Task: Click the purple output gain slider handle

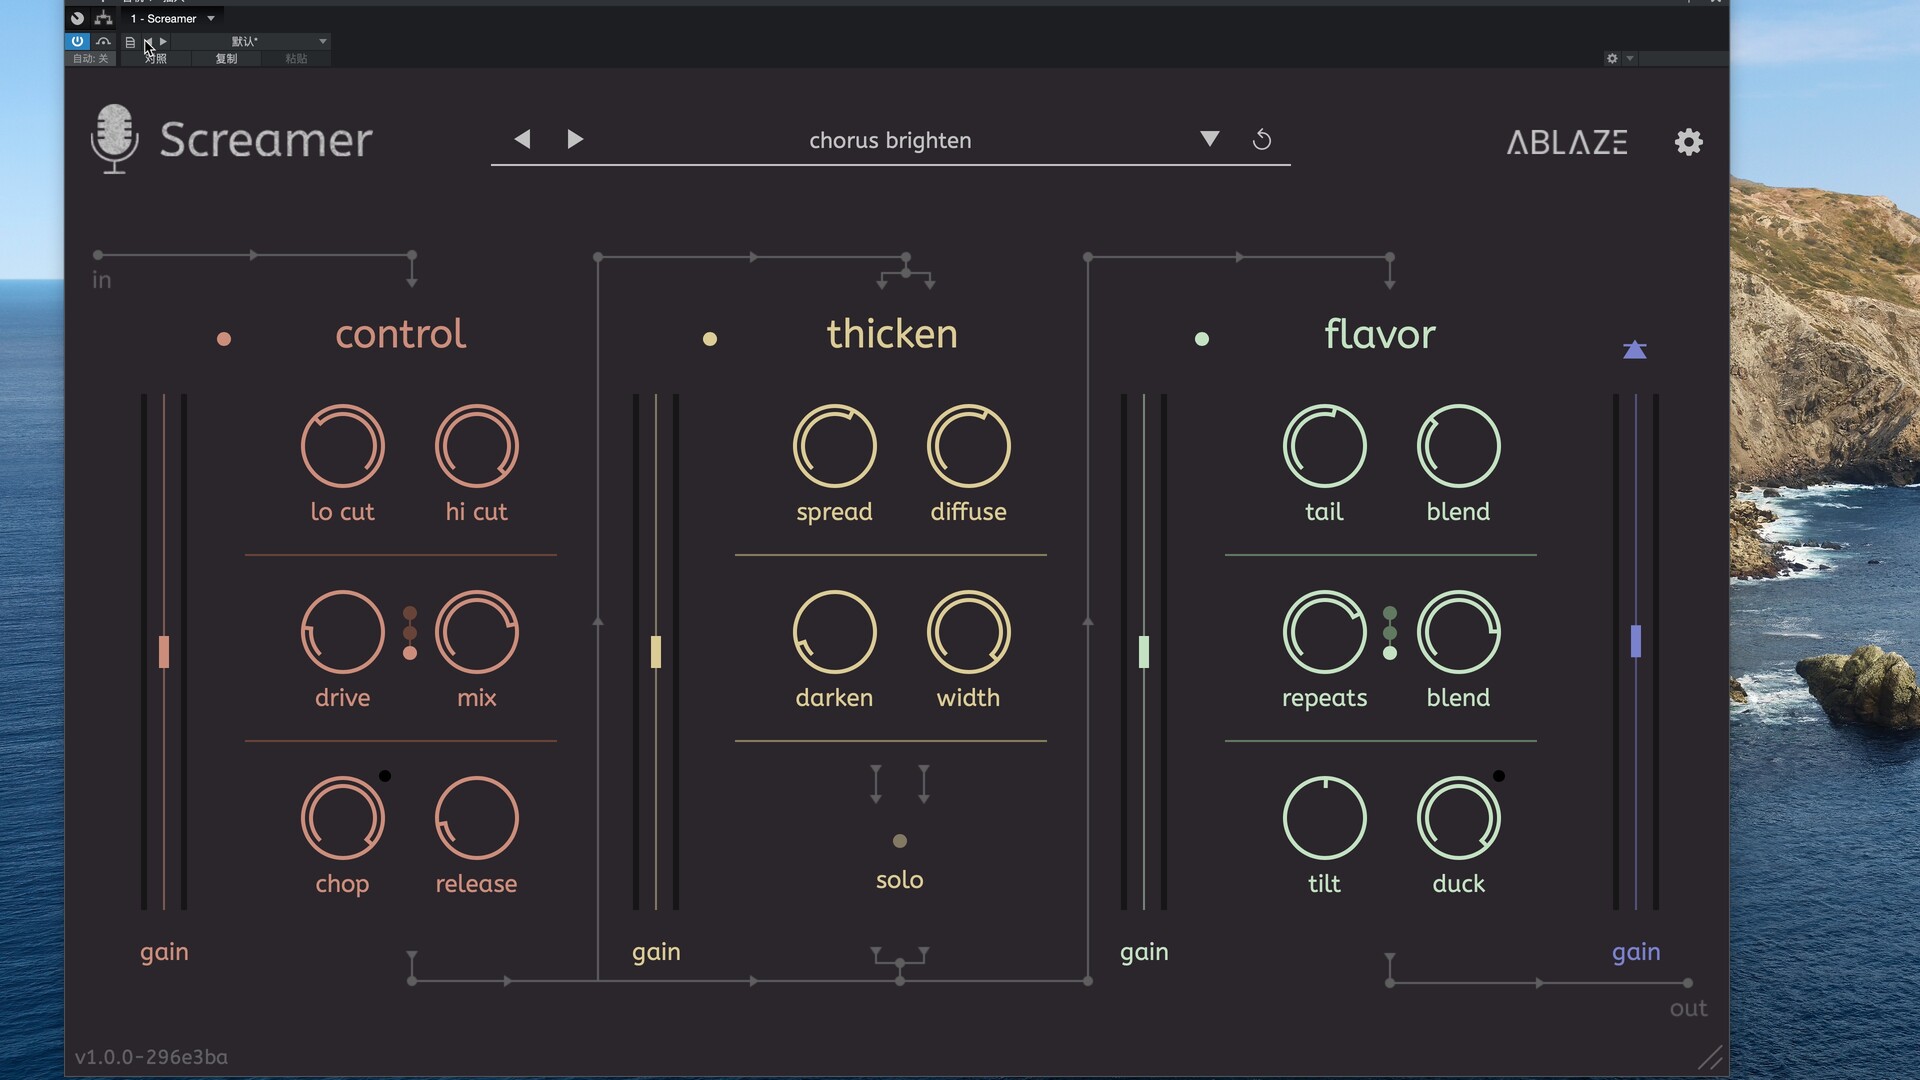Action: 1636,641
